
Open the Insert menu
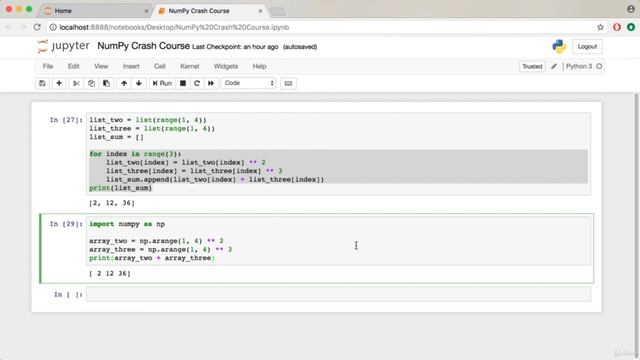coord(131,66)
